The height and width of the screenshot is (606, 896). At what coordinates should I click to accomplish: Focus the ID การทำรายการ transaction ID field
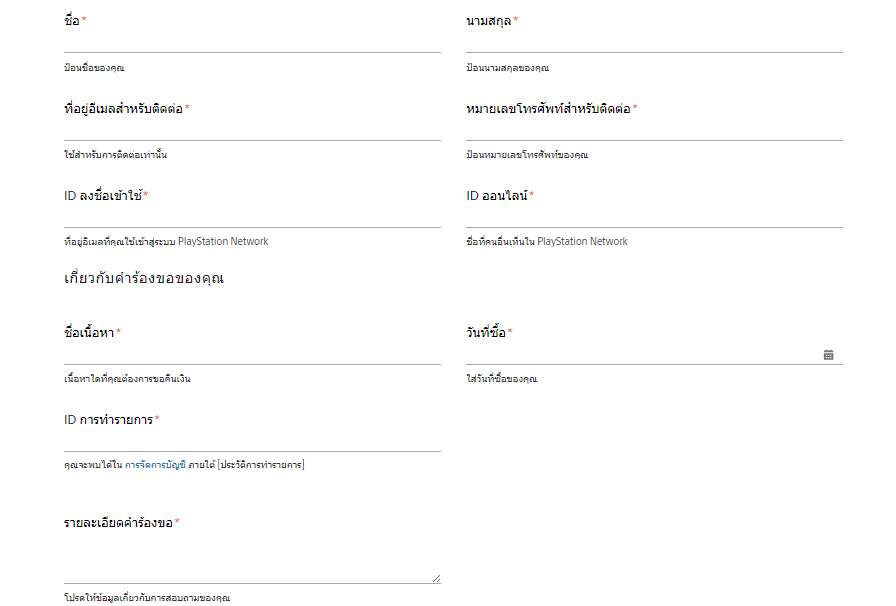(x=252, y=440)
